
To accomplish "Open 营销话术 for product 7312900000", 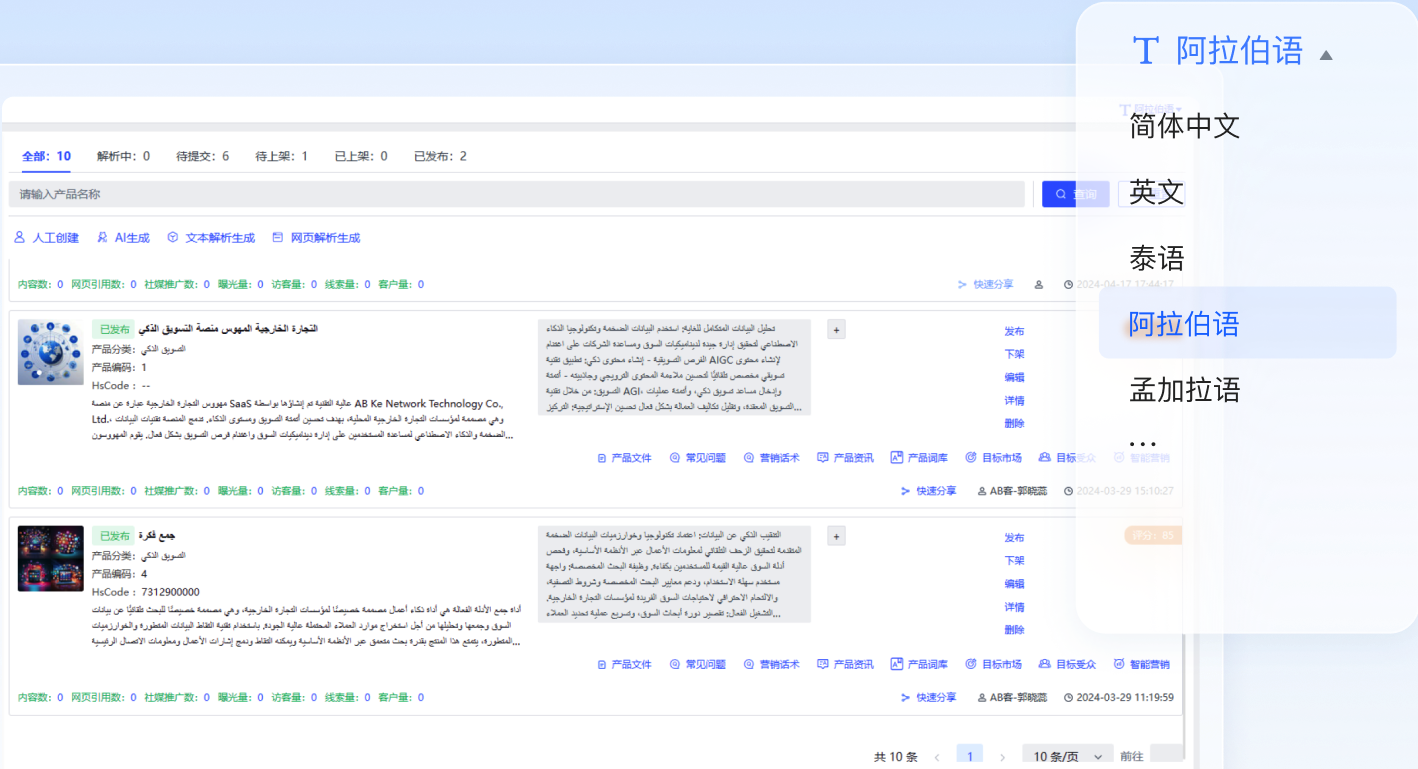I will pos(772,664).
